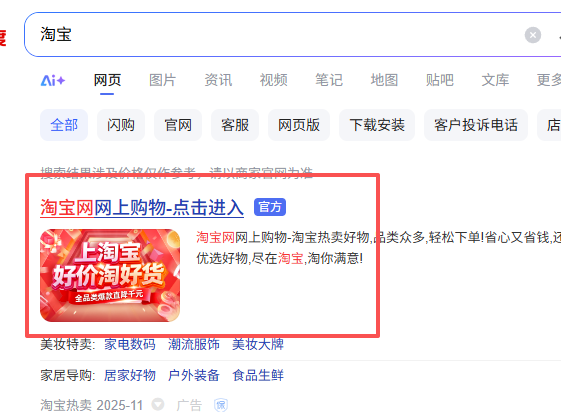
Task: Open the 淘宝网网上购物-点击进入 result link
Action: (x=142, y=207)
